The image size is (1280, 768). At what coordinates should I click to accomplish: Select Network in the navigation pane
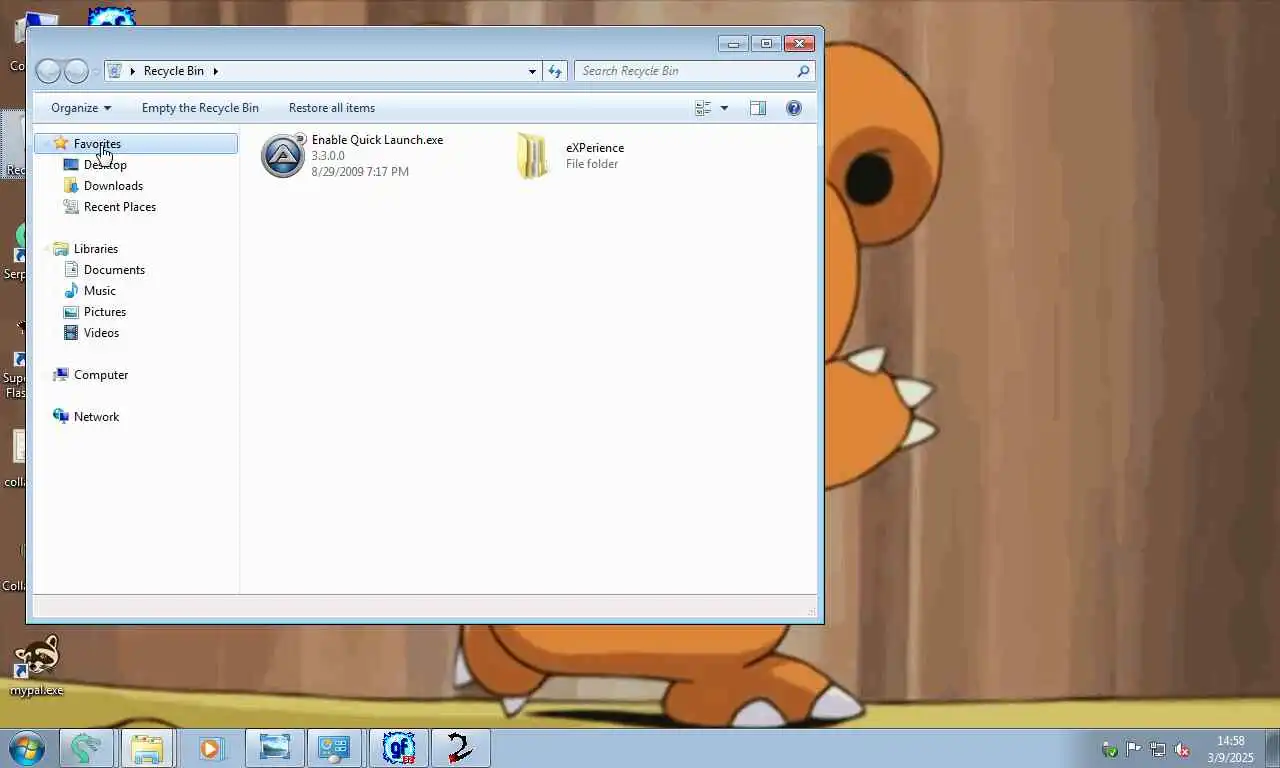pyautogui.click(x=96, y=417)
